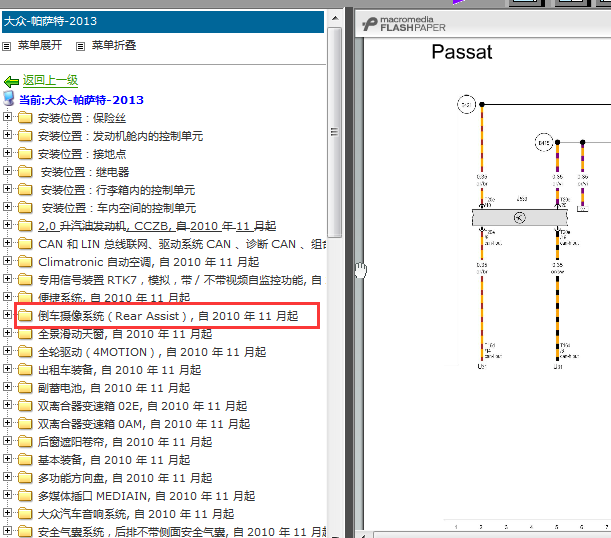Open 全轮驱动 (4MOTION) entry
The image size is (611, 538).
(152, 352)
